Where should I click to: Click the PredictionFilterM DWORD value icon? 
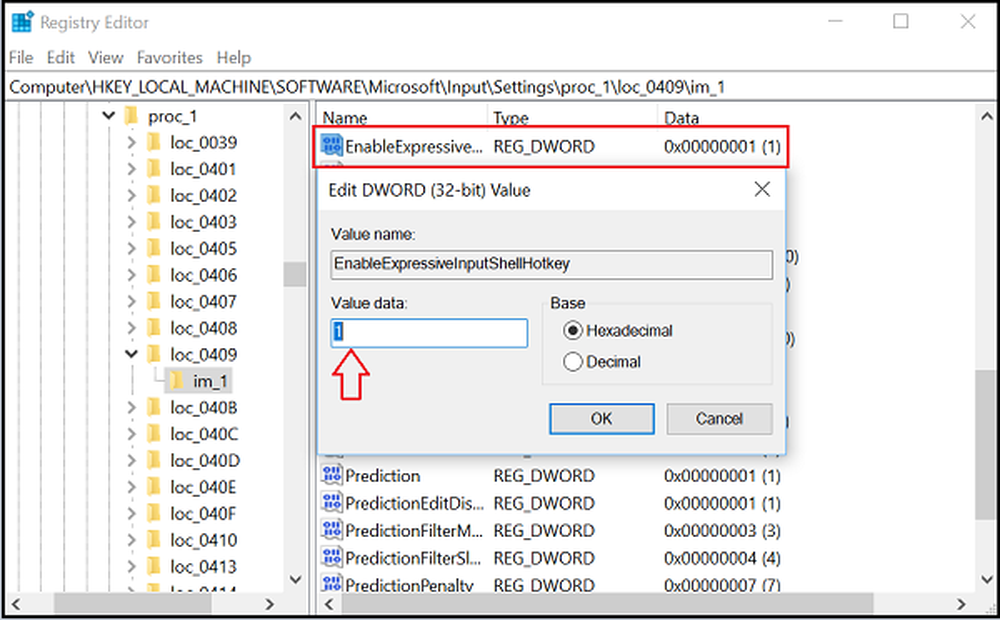click(332, 530)
